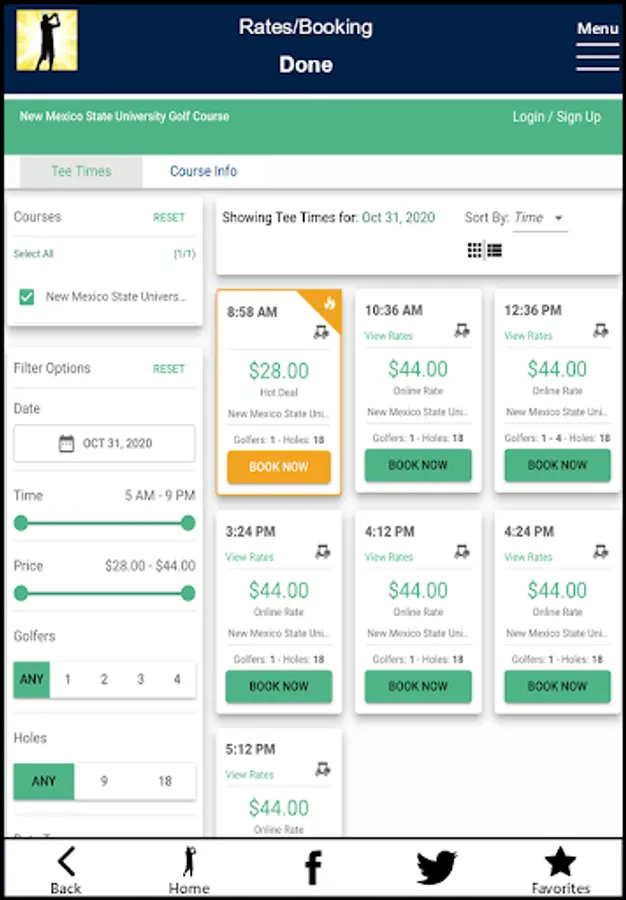The width and height of the screenshot is (626, 900).
Task: Switch to Course Info tab
Action: (203, 171)
